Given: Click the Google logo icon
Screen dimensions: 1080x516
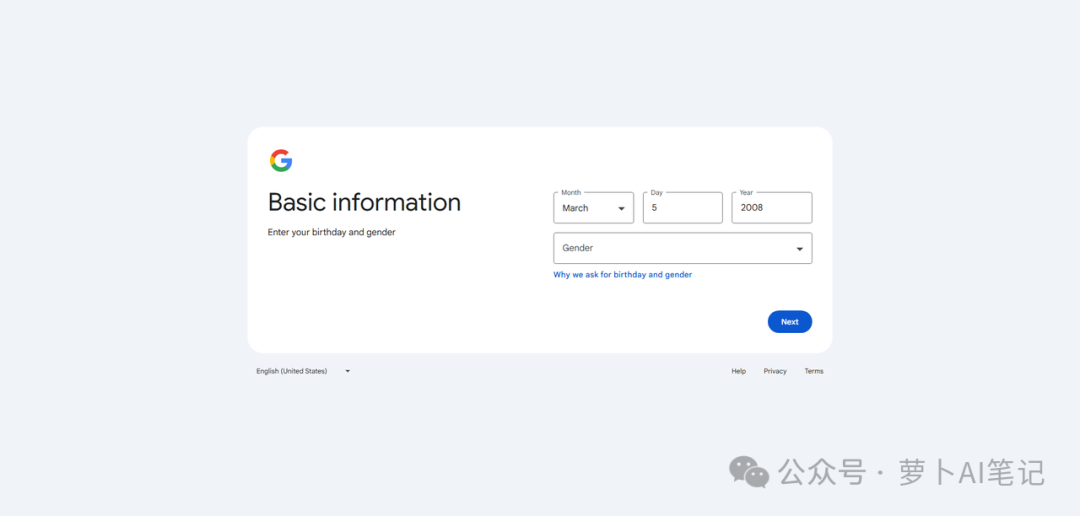Looking at the screenshot, I should [x=281, y=161].
